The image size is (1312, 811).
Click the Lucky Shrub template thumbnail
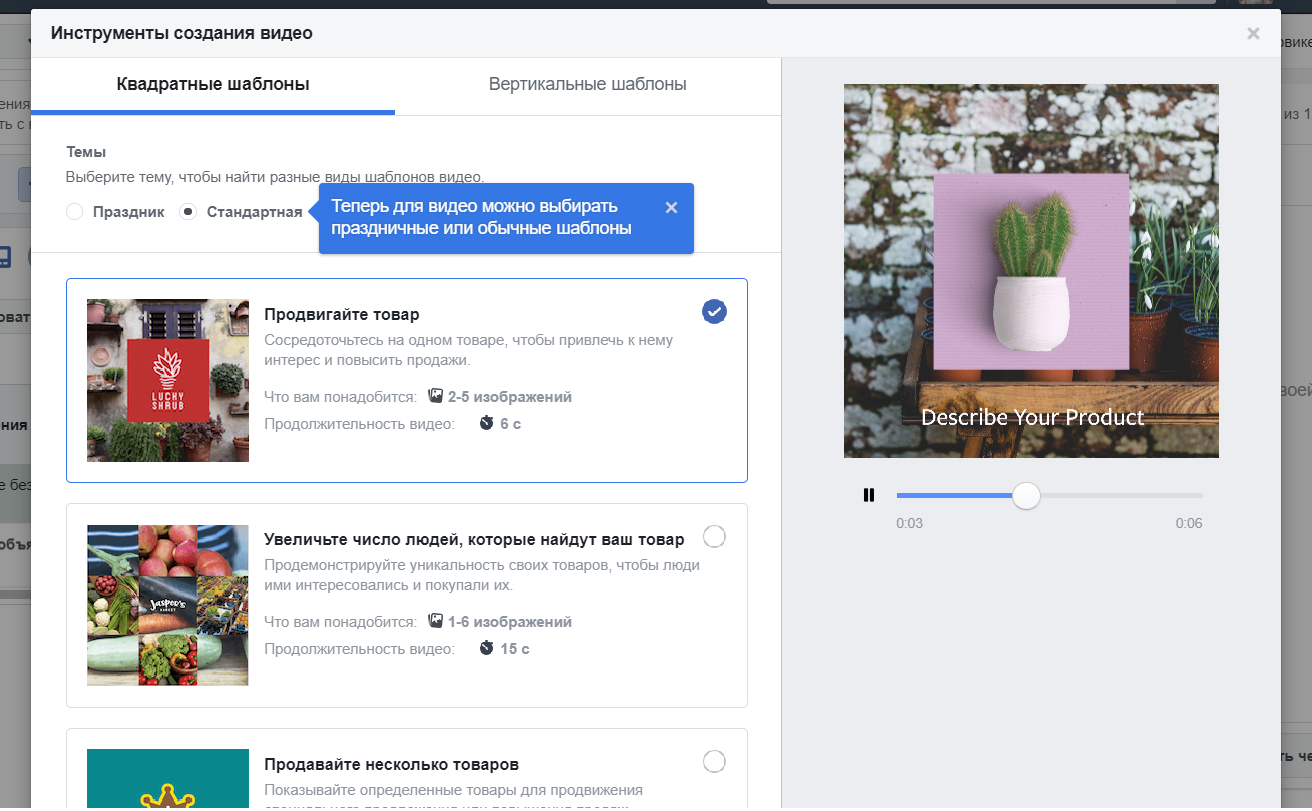point(167,380)
